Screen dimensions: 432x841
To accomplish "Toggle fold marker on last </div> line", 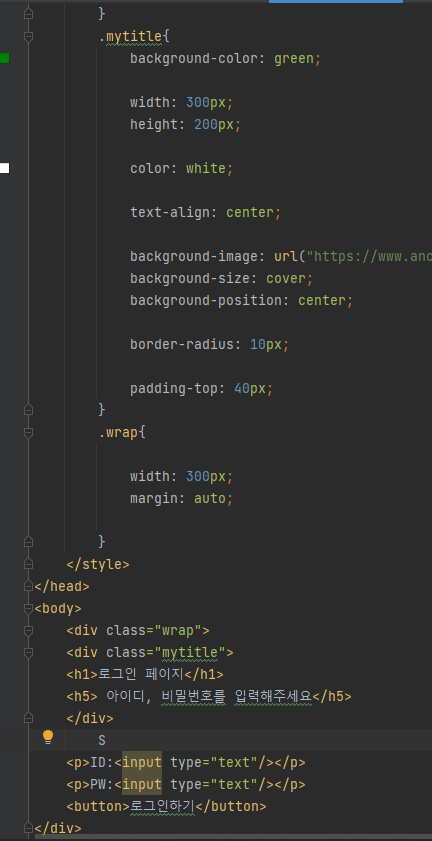I will [28, 828].
